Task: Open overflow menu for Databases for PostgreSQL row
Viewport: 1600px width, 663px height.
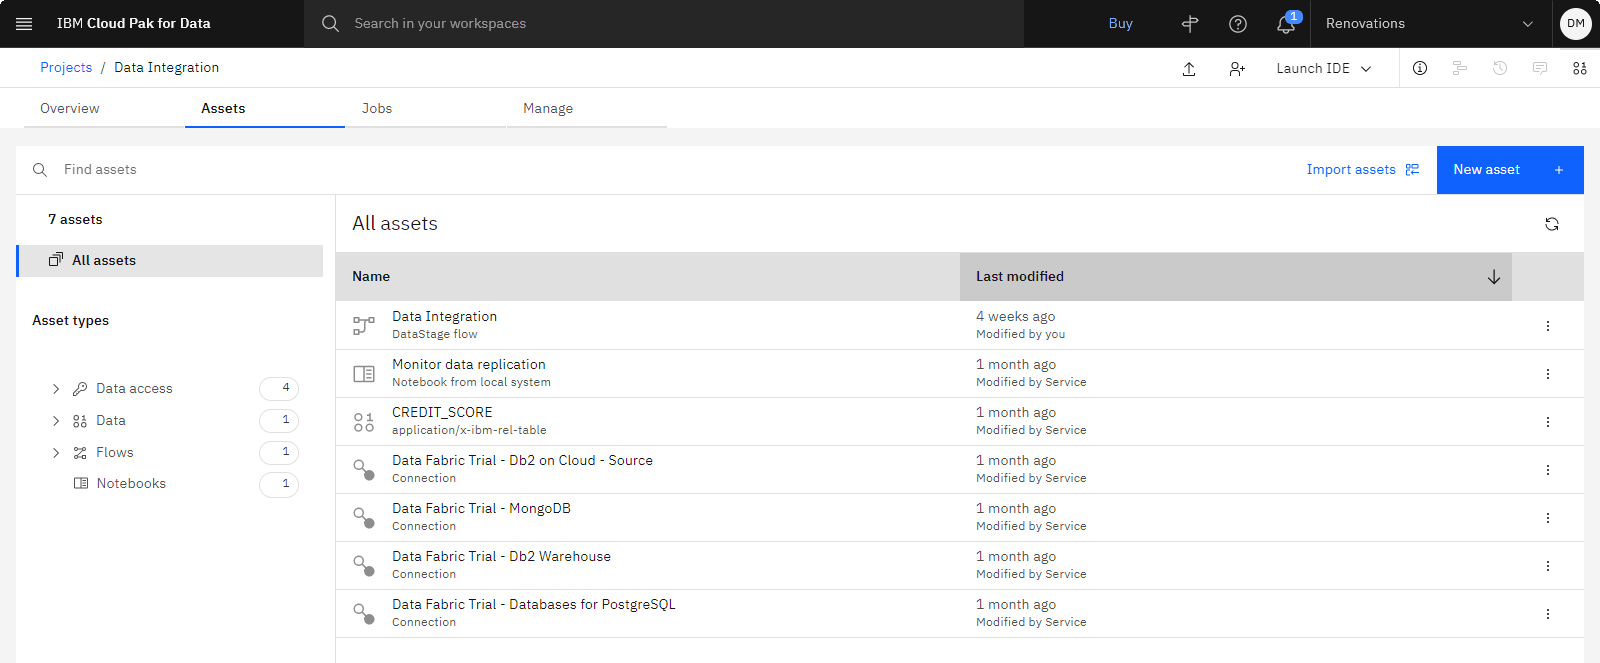Action: [x=1548, y=614]
